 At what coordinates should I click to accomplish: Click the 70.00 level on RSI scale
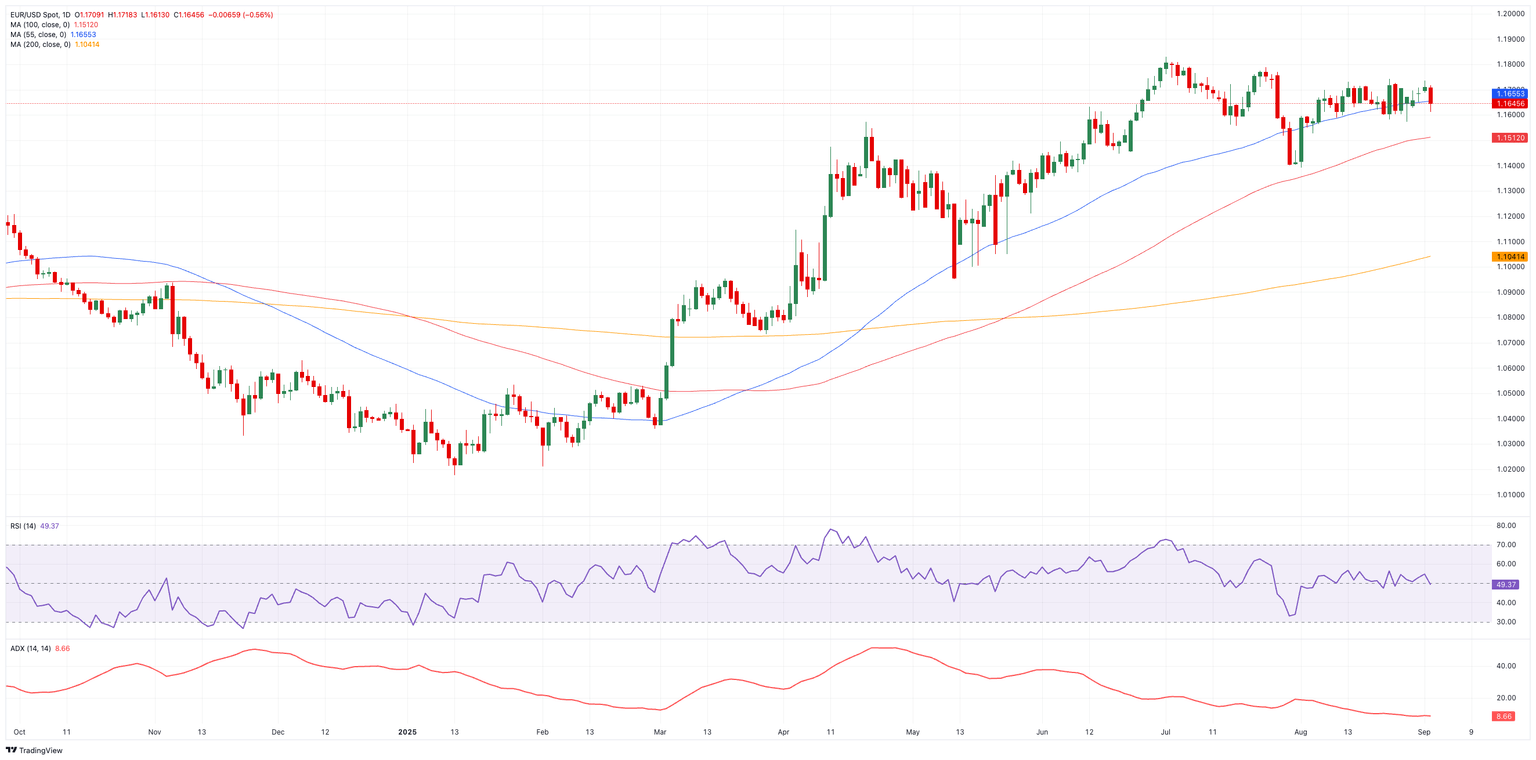click(1506, 545)
